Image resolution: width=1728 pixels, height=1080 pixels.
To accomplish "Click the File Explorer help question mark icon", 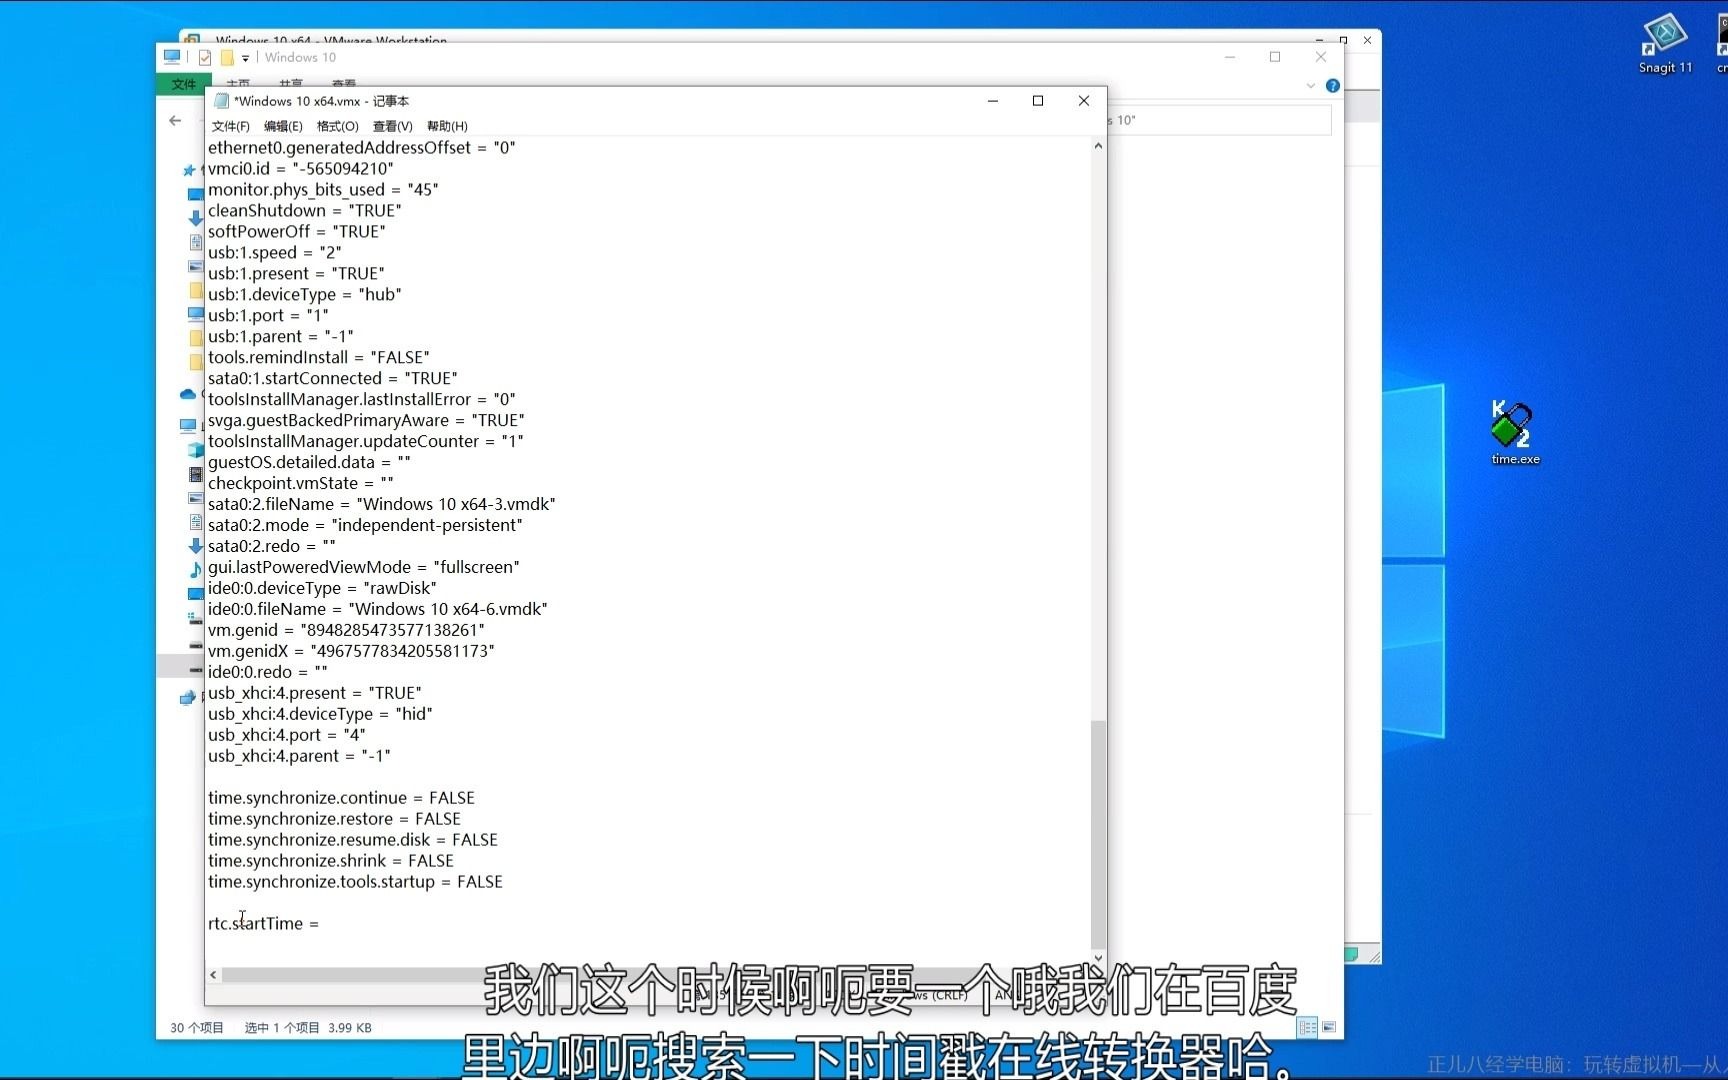I will point(1332,86).
